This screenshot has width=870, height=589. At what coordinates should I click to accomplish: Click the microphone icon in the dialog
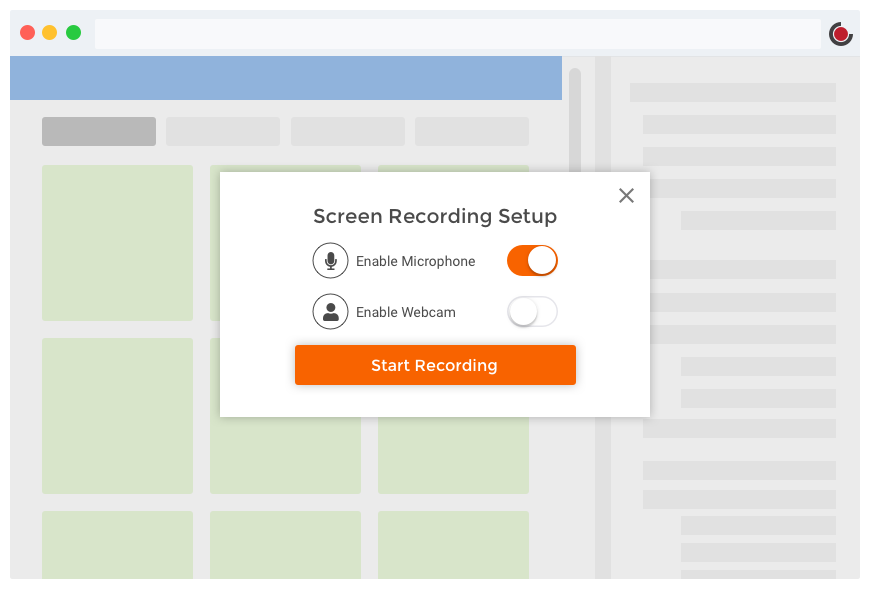pyautogui.click(x=330, y=261)
